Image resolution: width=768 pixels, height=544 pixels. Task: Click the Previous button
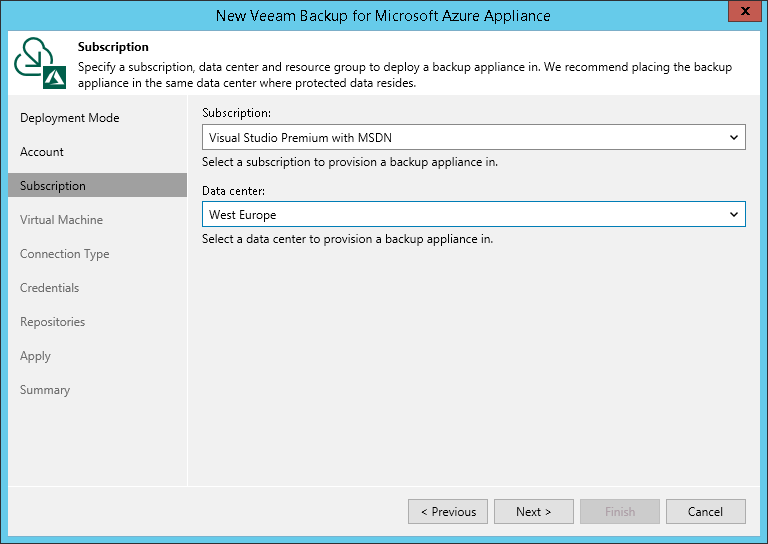[448, 512]
